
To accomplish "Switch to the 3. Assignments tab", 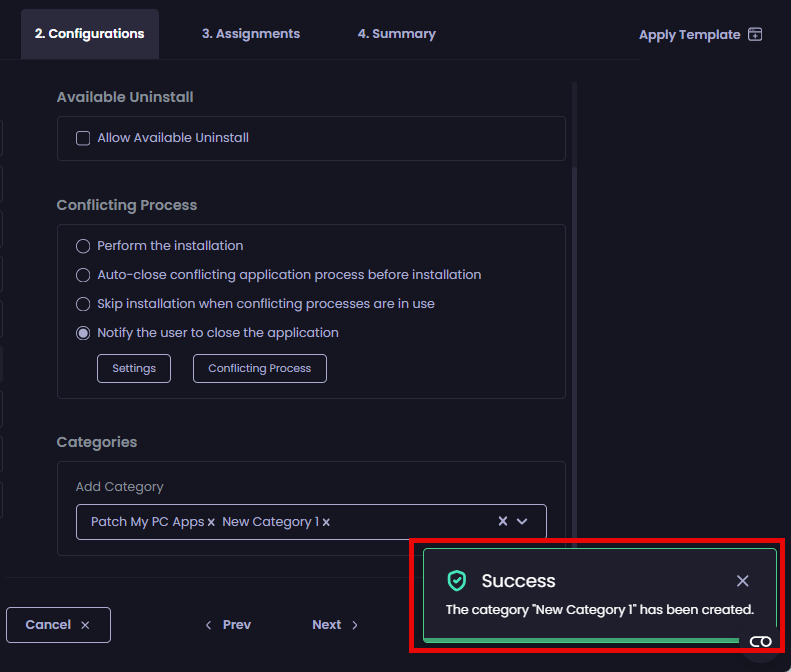I will tap(250, 34).
